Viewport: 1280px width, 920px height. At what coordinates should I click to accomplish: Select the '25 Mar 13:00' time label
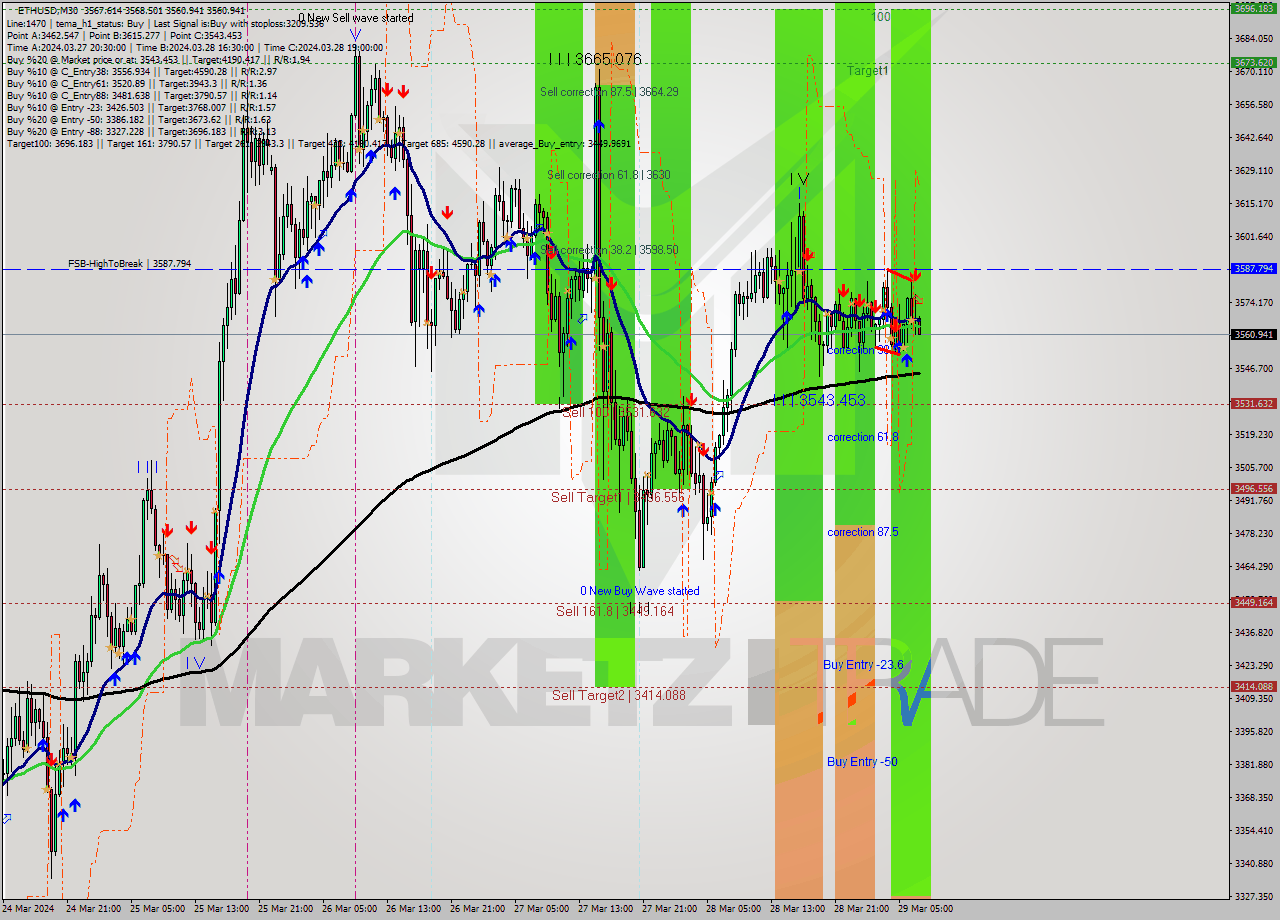click(x=222, y=909)
